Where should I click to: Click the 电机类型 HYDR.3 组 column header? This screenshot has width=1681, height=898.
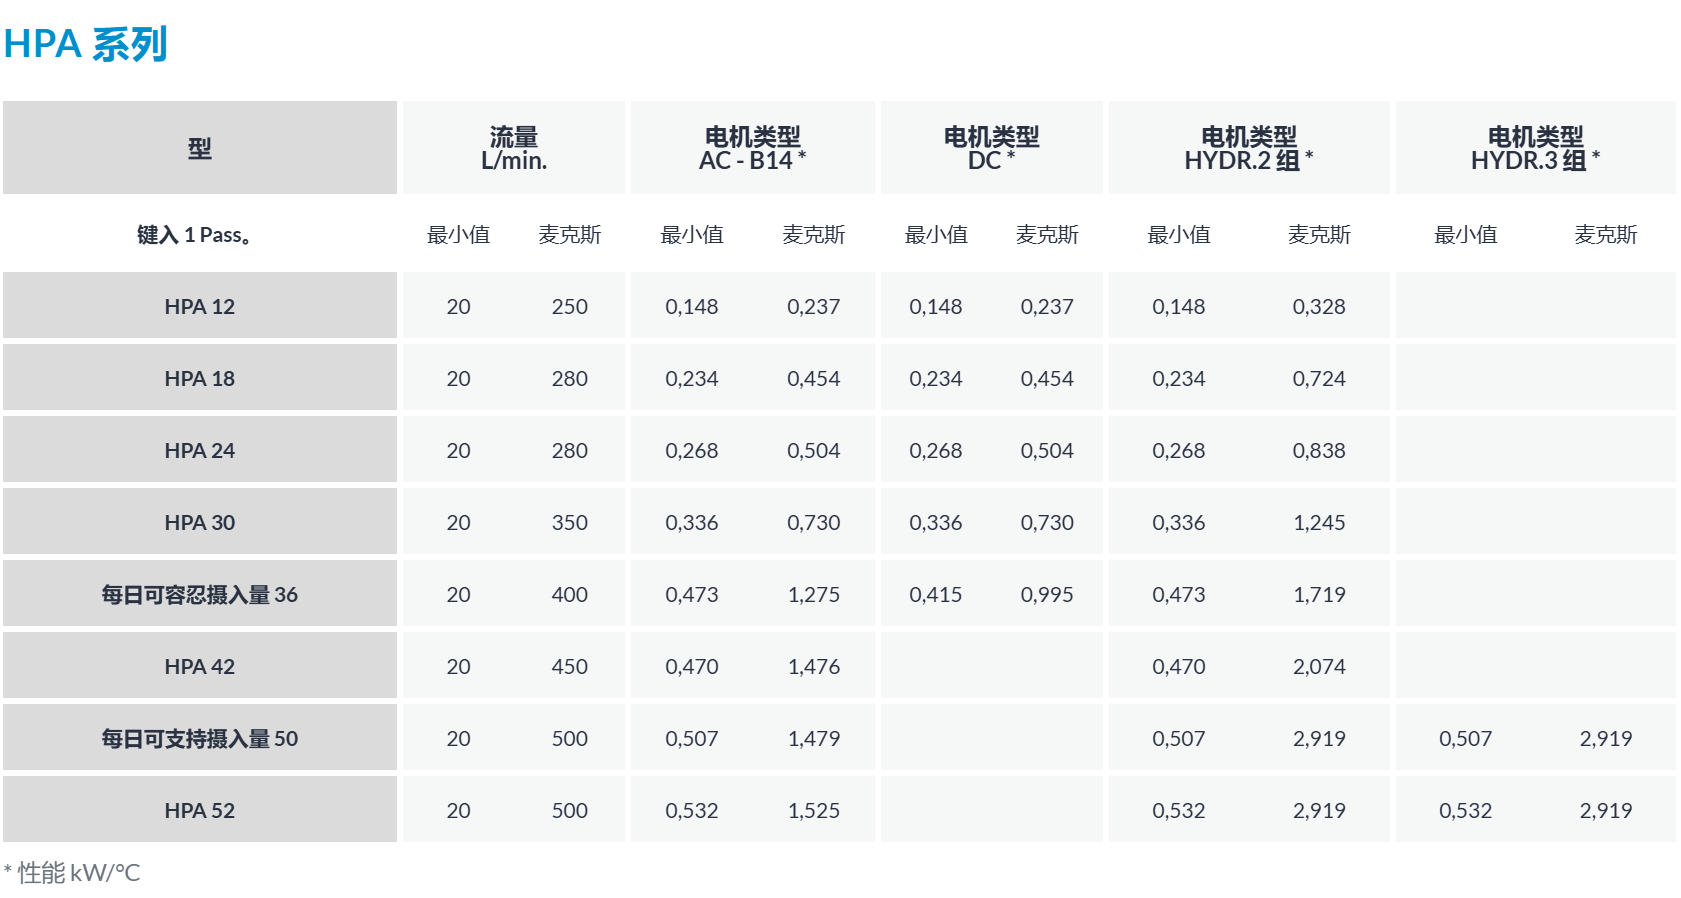tap(1536, 148)
